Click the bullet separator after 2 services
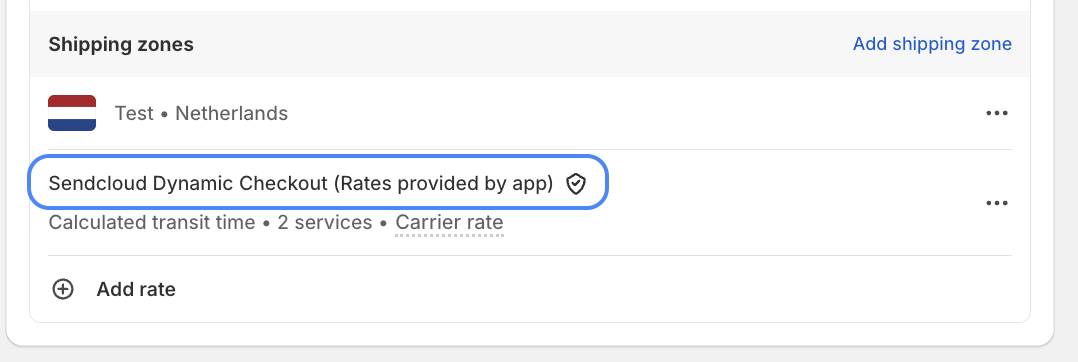Screen dimensions: 1078x362 [x=384, y=223]
